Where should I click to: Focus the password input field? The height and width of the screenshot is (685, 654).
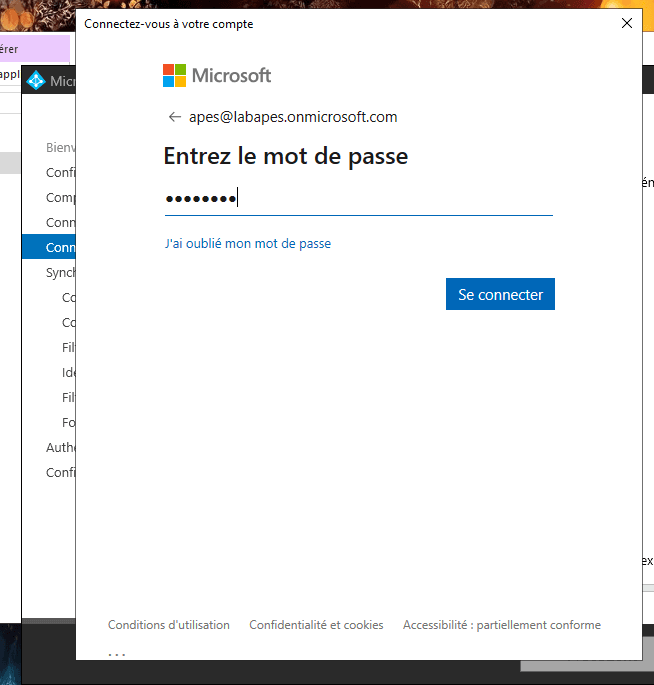tap(358, 199)
